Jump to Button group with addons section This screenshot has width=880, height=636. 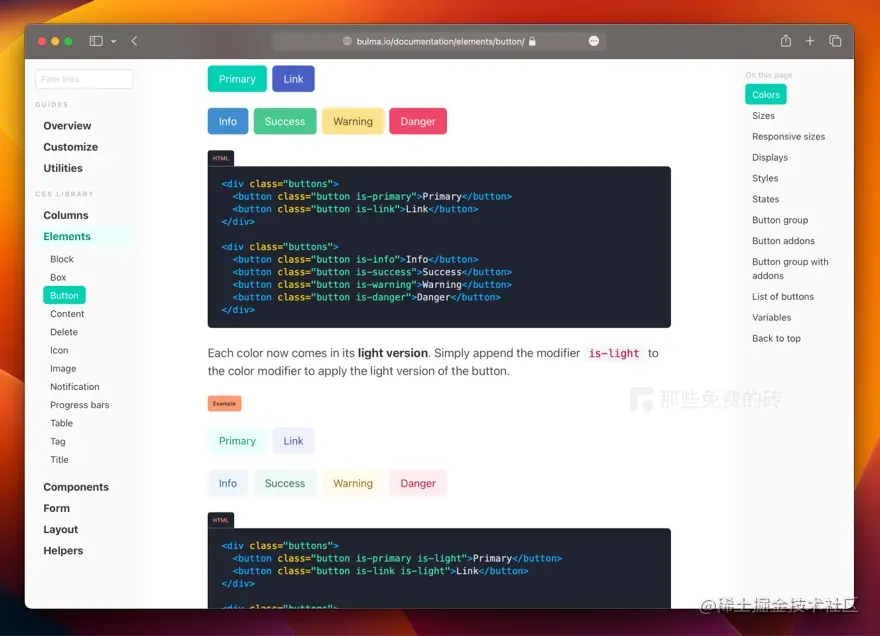coord(790,269)
